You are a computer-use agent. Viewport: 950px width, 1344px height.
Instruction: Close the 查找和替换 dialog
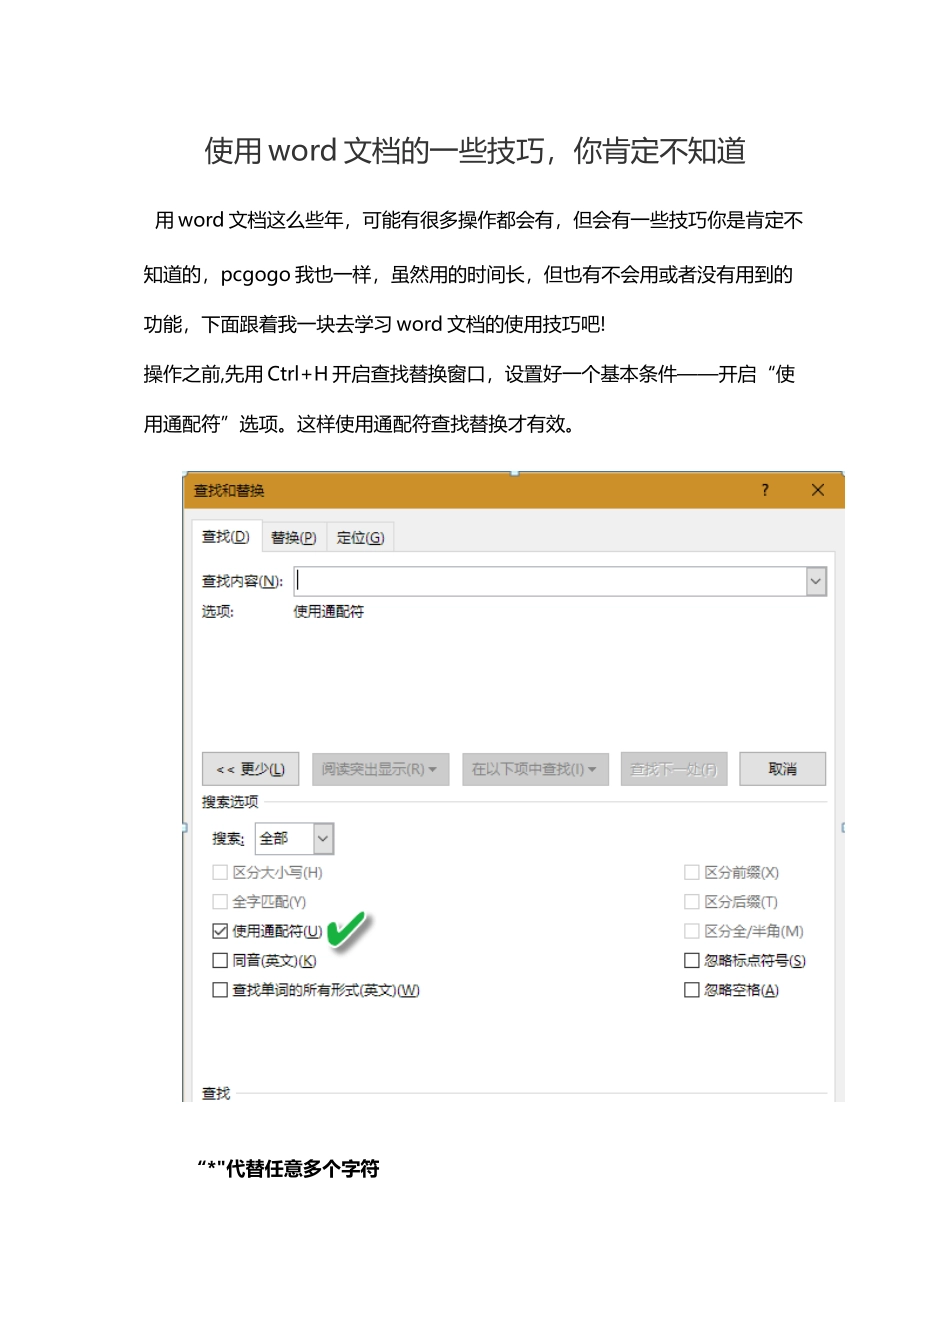[818, 490]
